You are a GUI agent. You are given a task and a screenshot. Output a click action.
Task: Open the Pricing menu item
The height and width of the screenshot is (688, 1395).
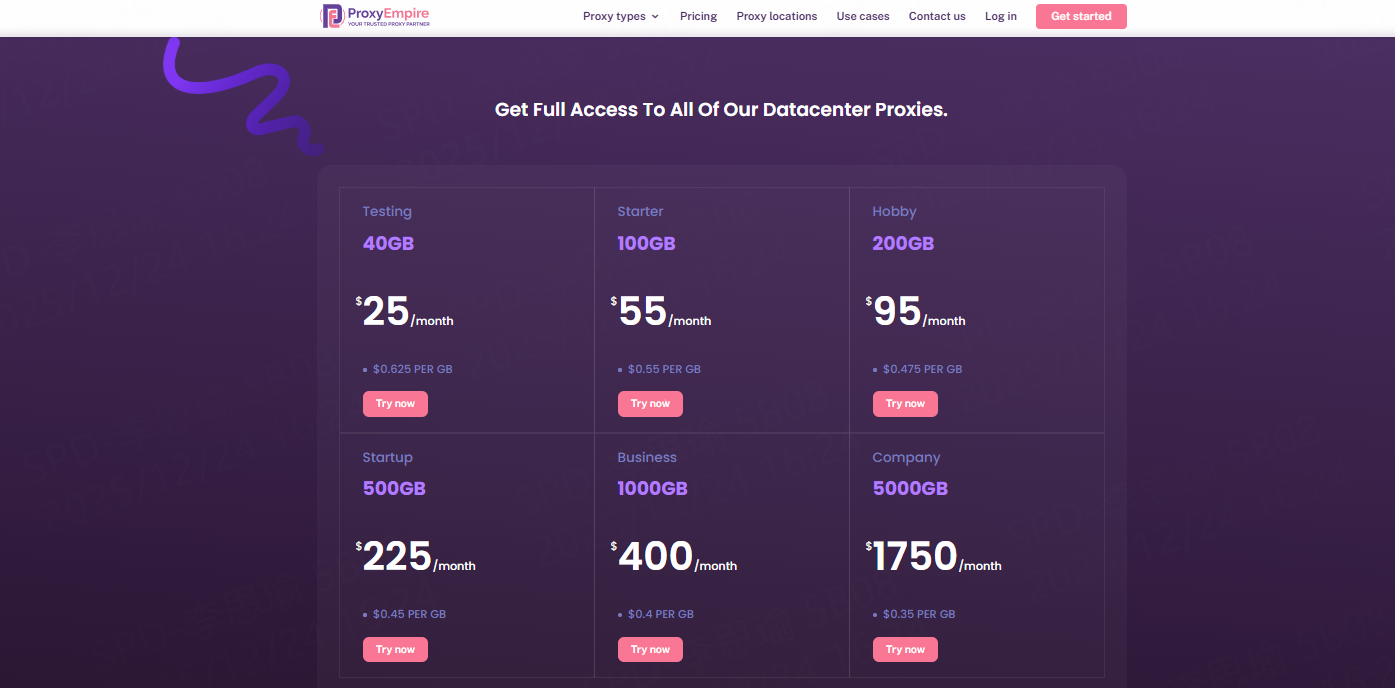(x=698, y=16)
